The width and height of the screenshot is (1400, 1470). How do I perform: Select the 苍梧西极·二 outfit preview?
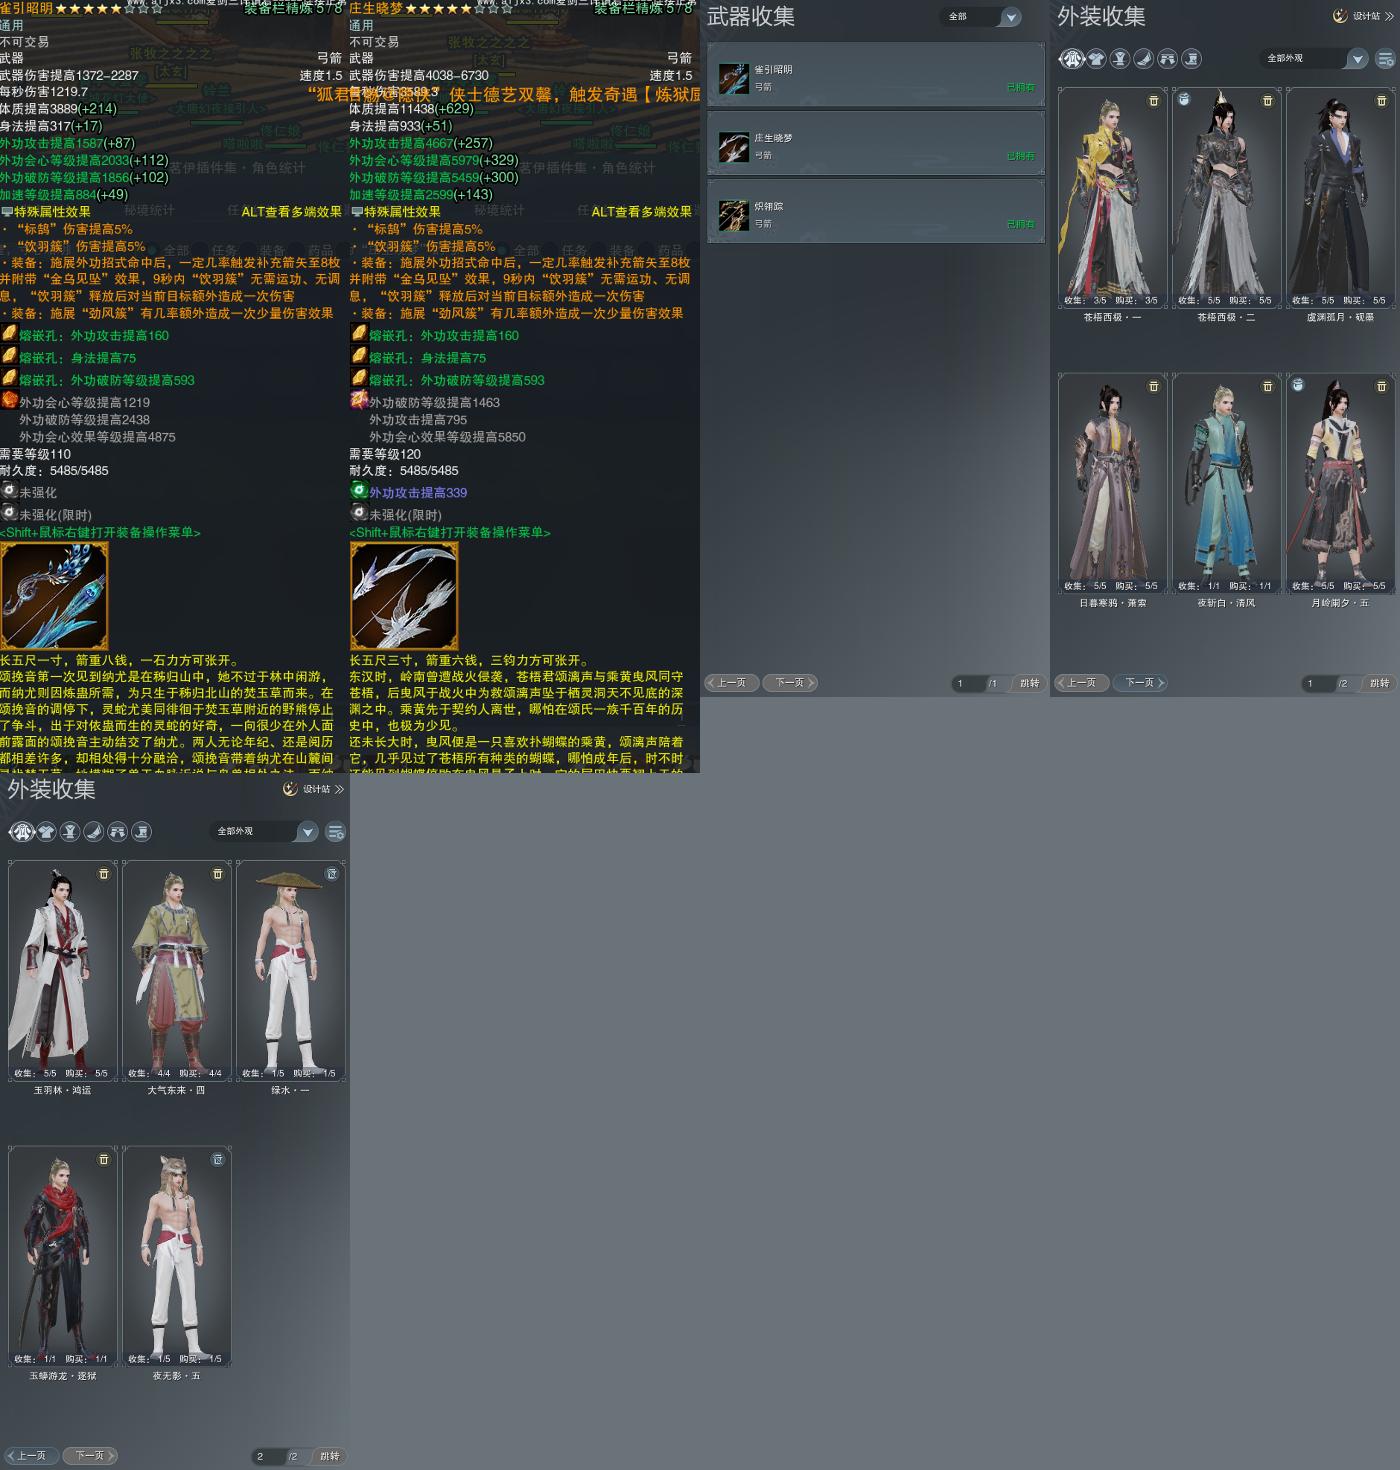click(x=1227, y=198)
